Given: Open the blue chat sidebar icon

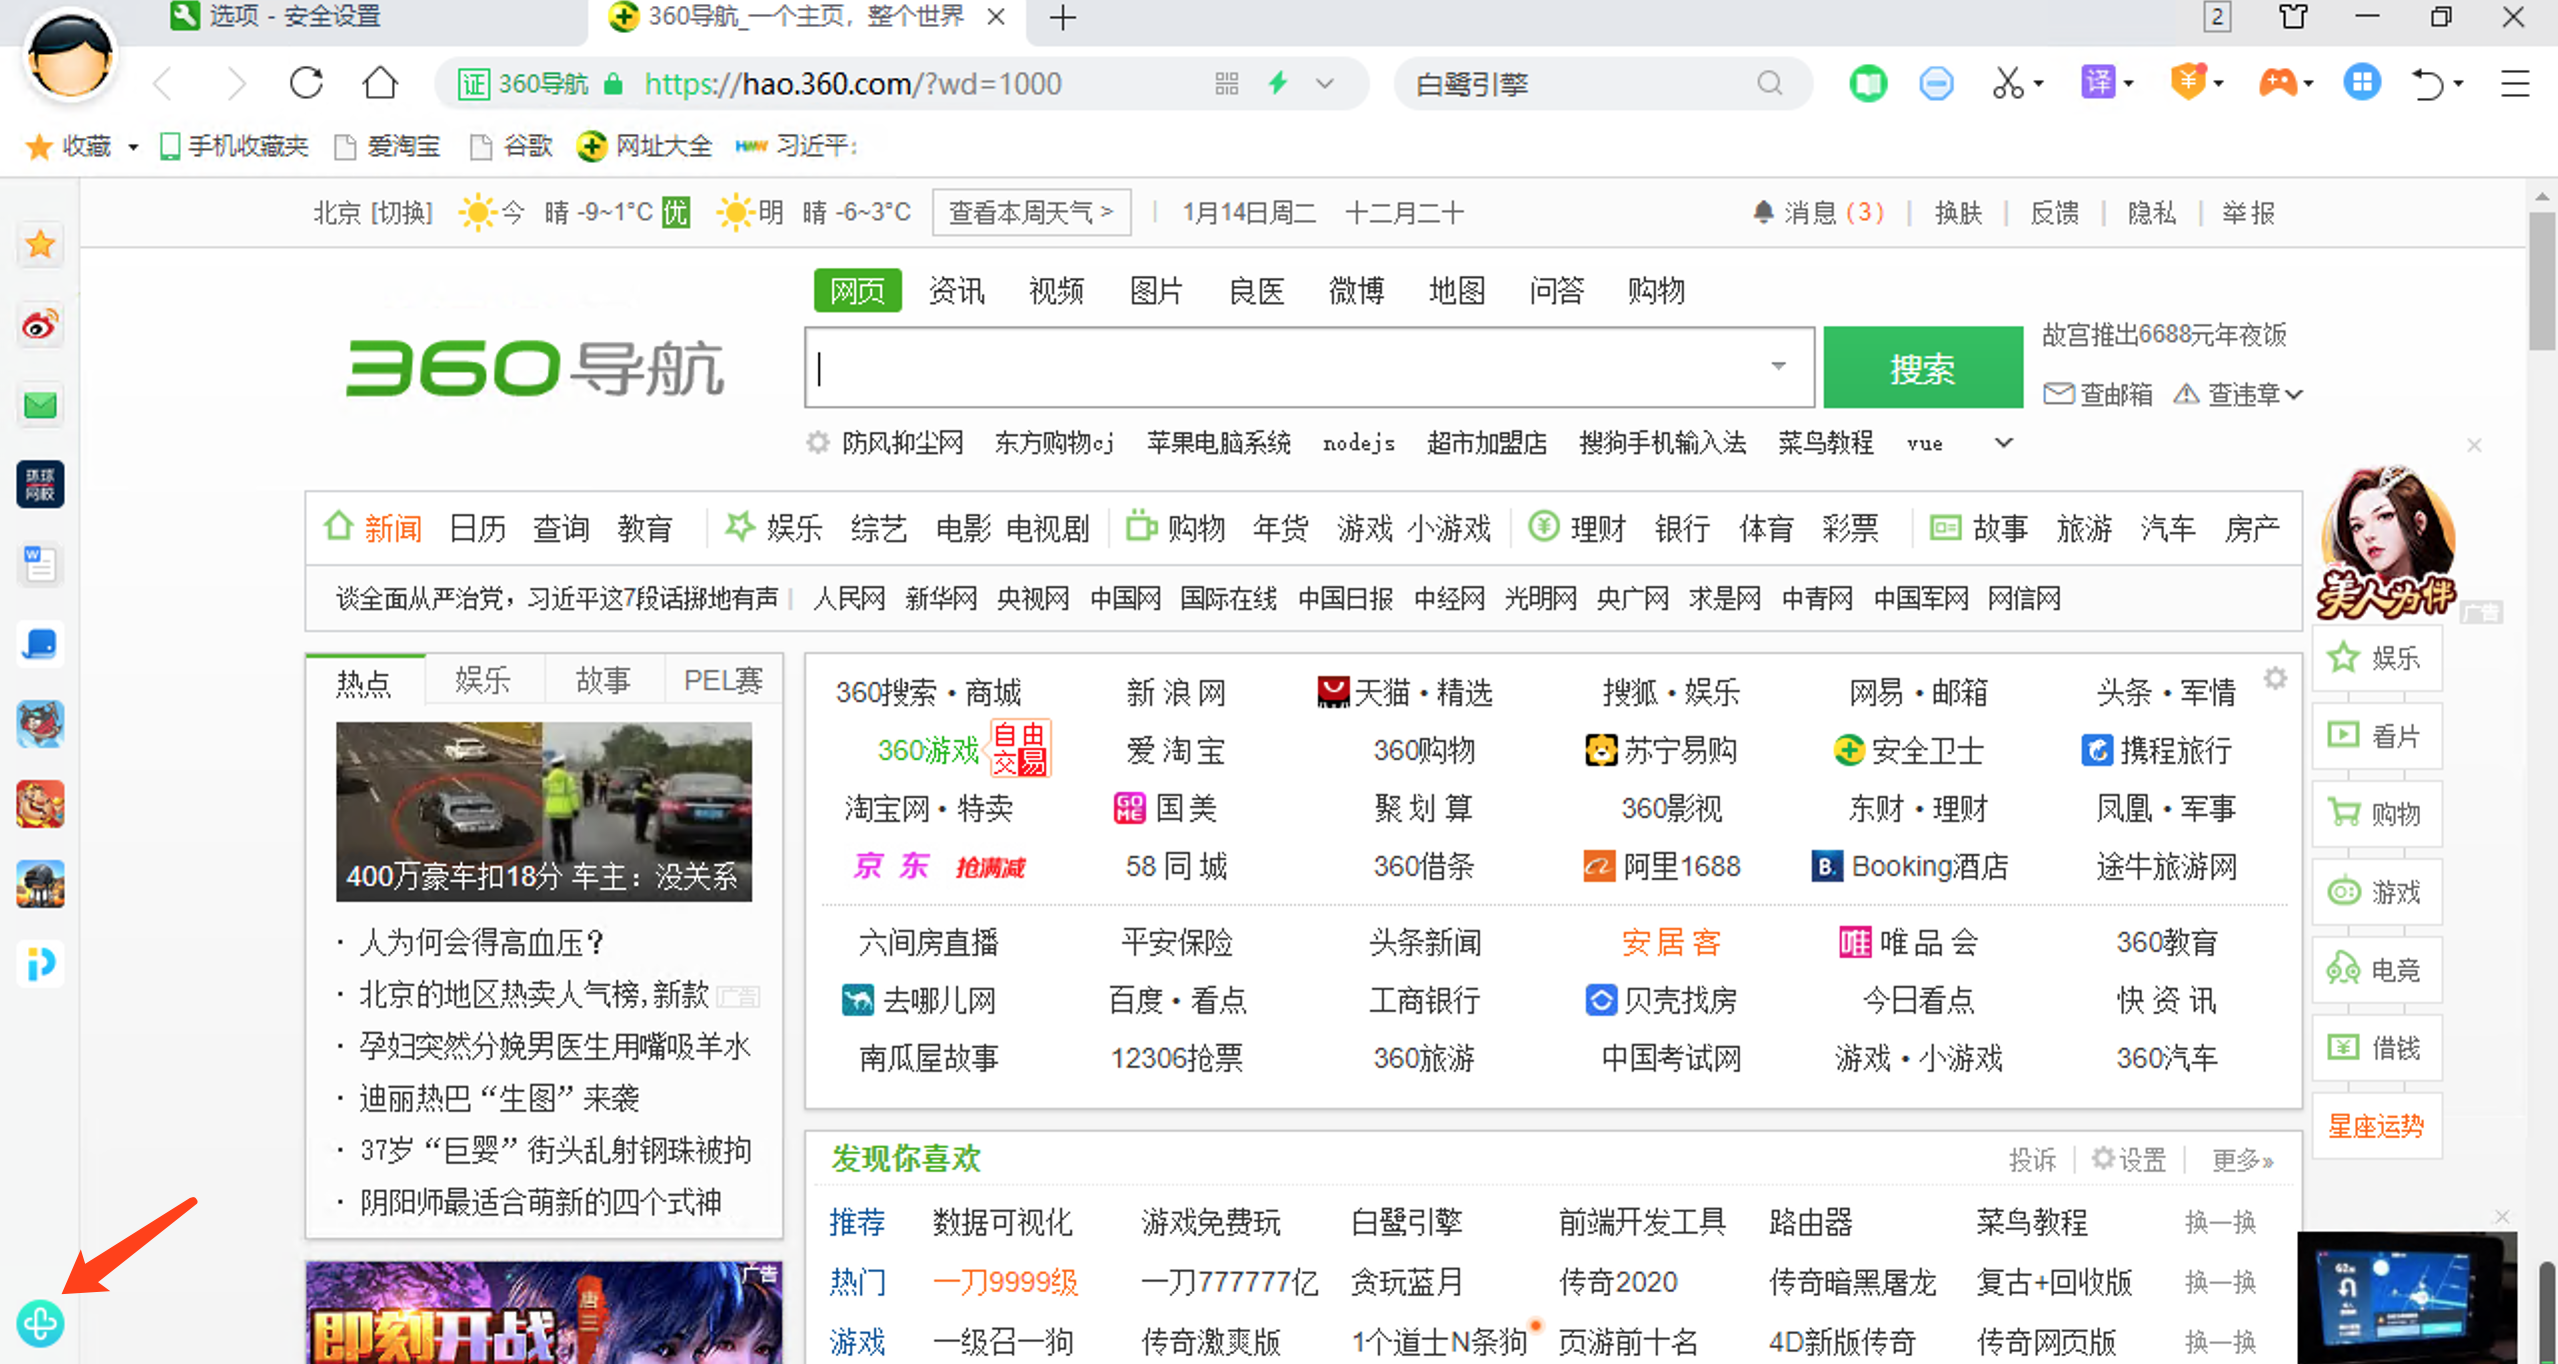Looking at the screenshot, I should point(40,645).
